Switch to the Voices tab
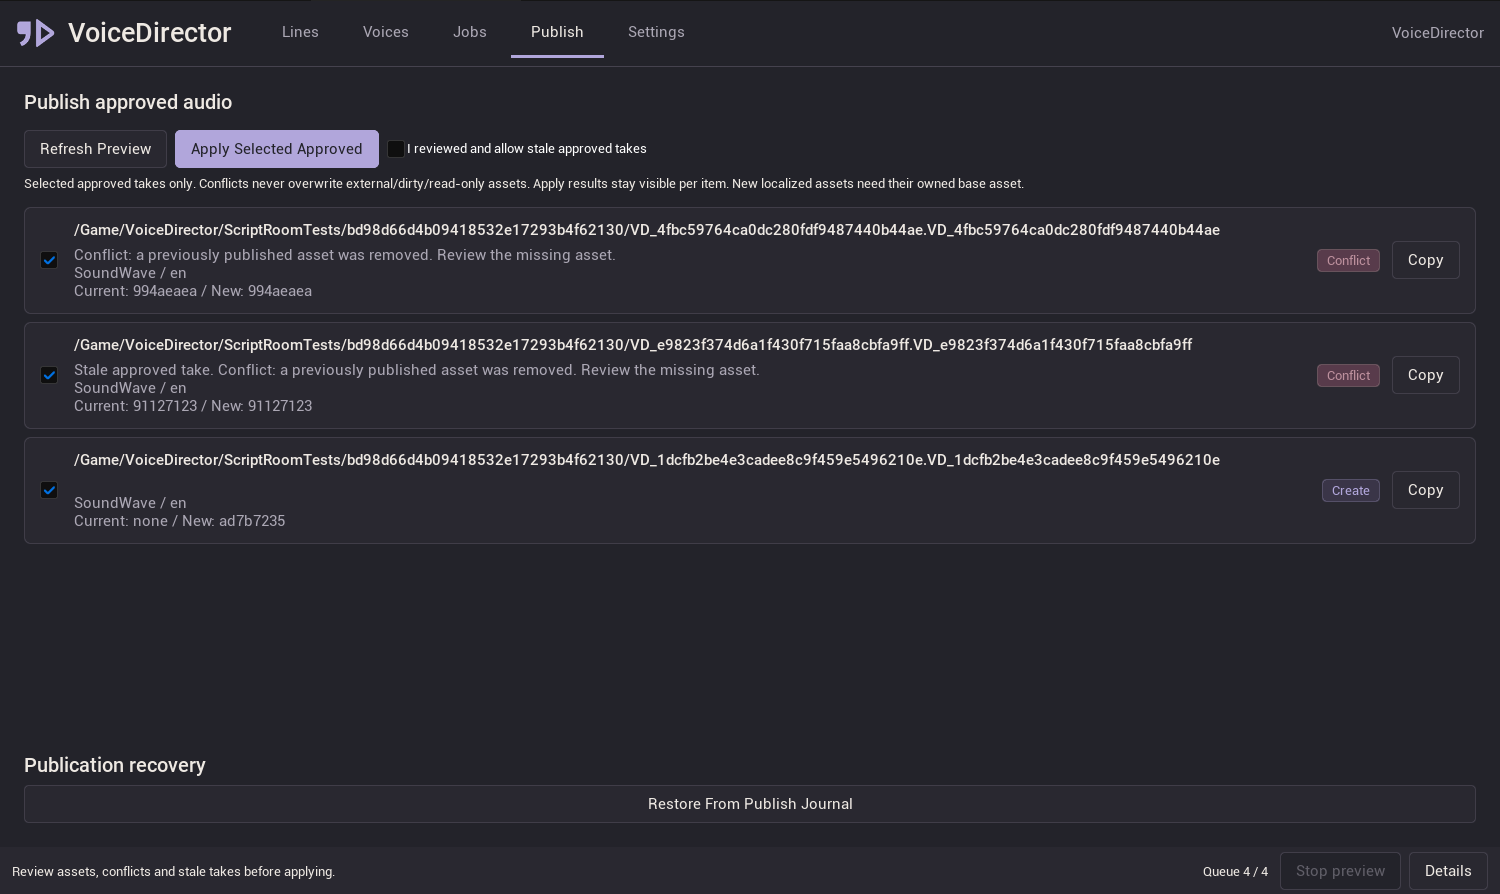This screenshot has width=1500, height=894. pyautogui.click(x=386, y=32)
